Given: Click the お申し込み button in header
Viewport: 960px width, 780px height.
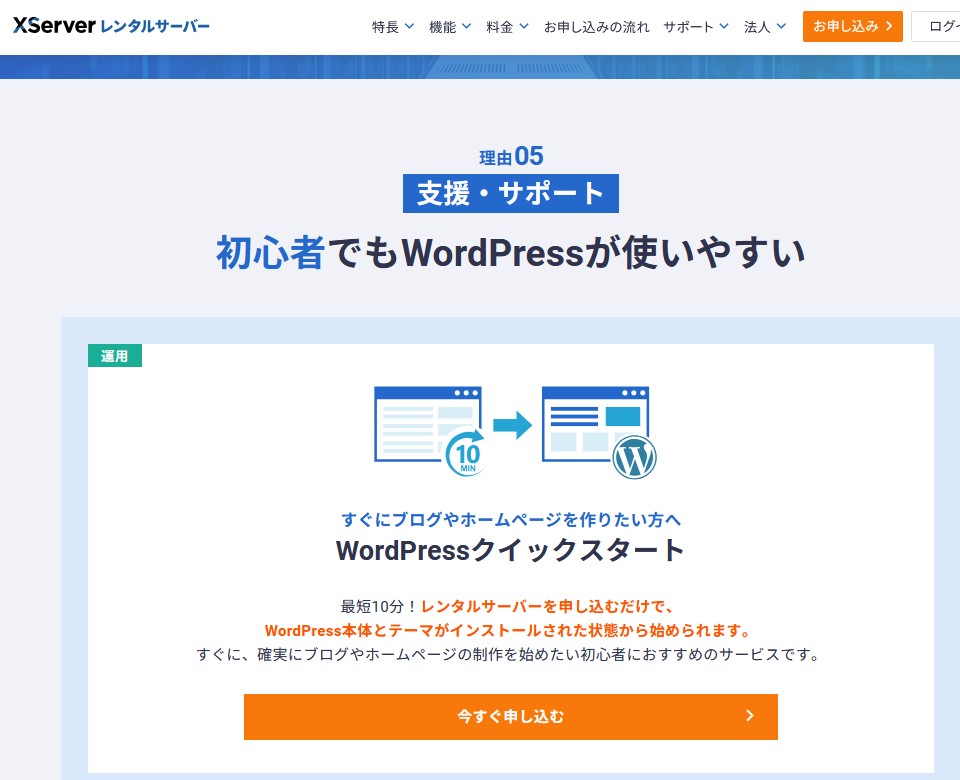Looking at the screenshot, I should [852, 27].
